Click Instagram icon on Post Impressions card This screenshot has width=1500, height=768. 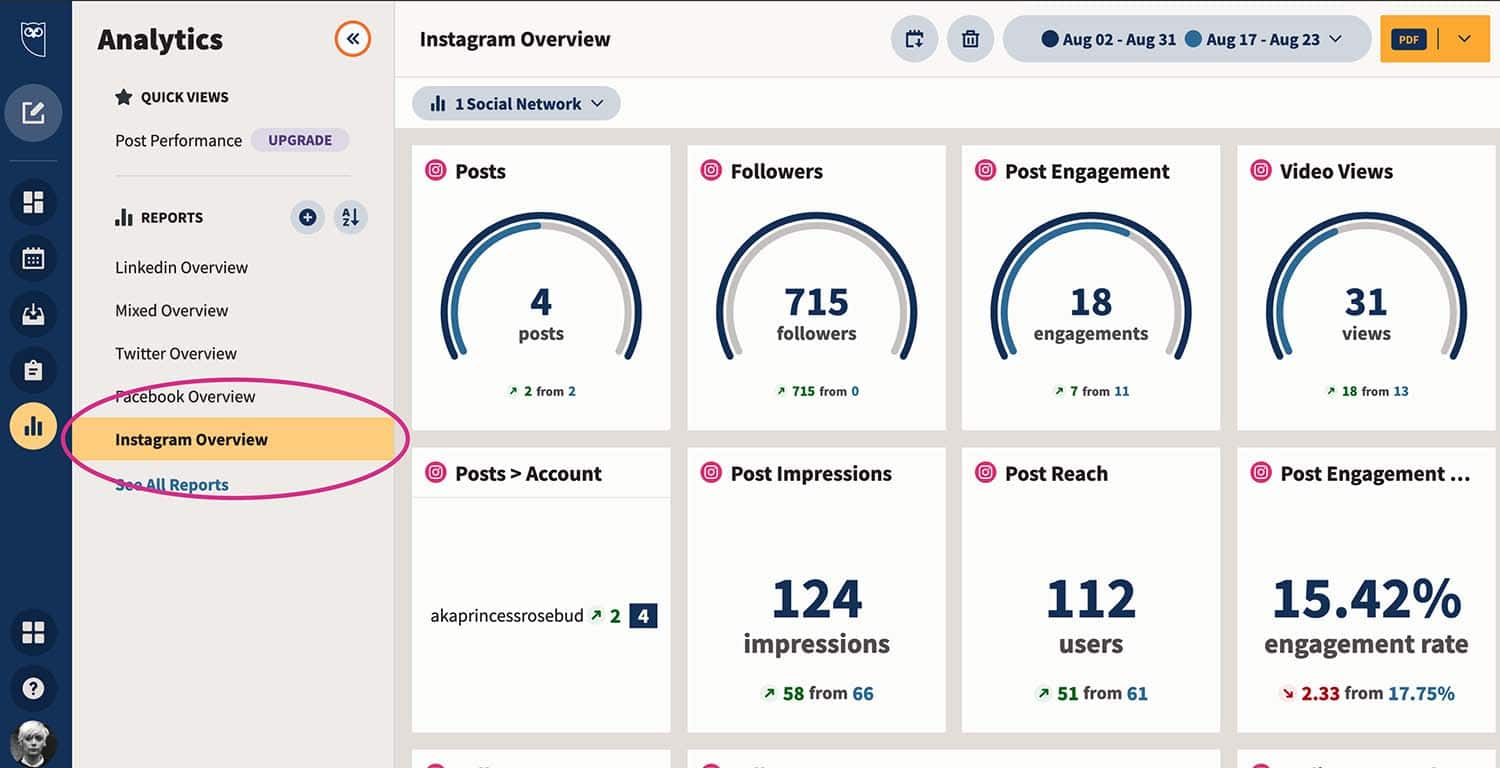coord(711,472)
